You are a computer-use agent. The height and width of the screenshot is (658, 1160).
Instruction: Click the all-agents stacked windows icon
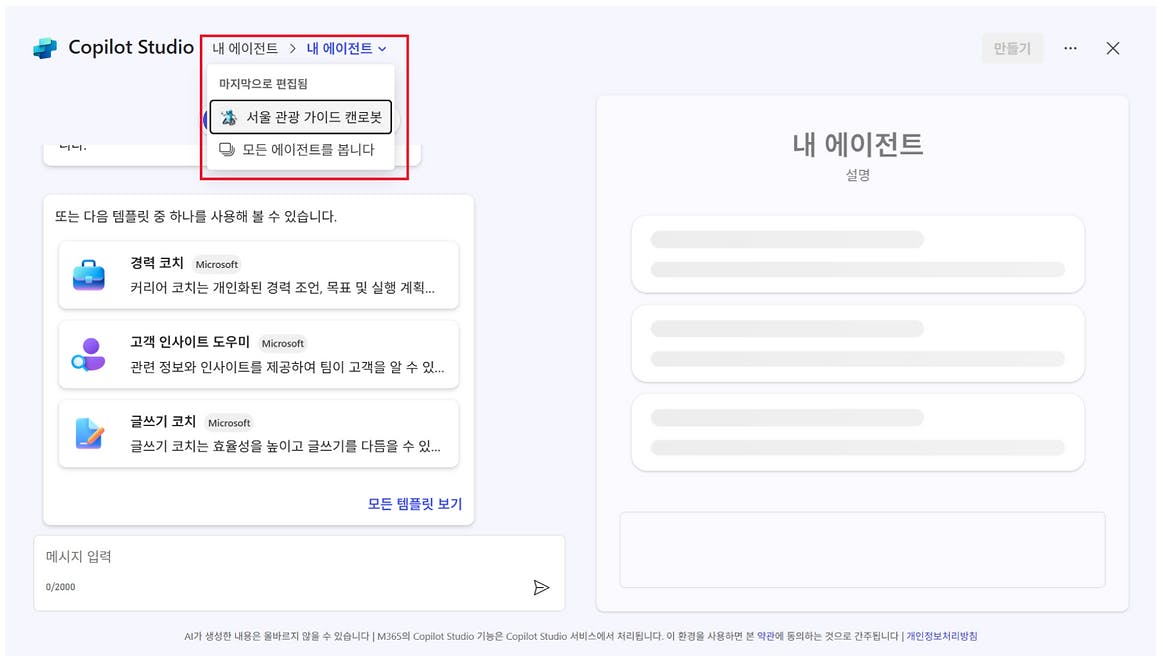(x=227, y=150)
